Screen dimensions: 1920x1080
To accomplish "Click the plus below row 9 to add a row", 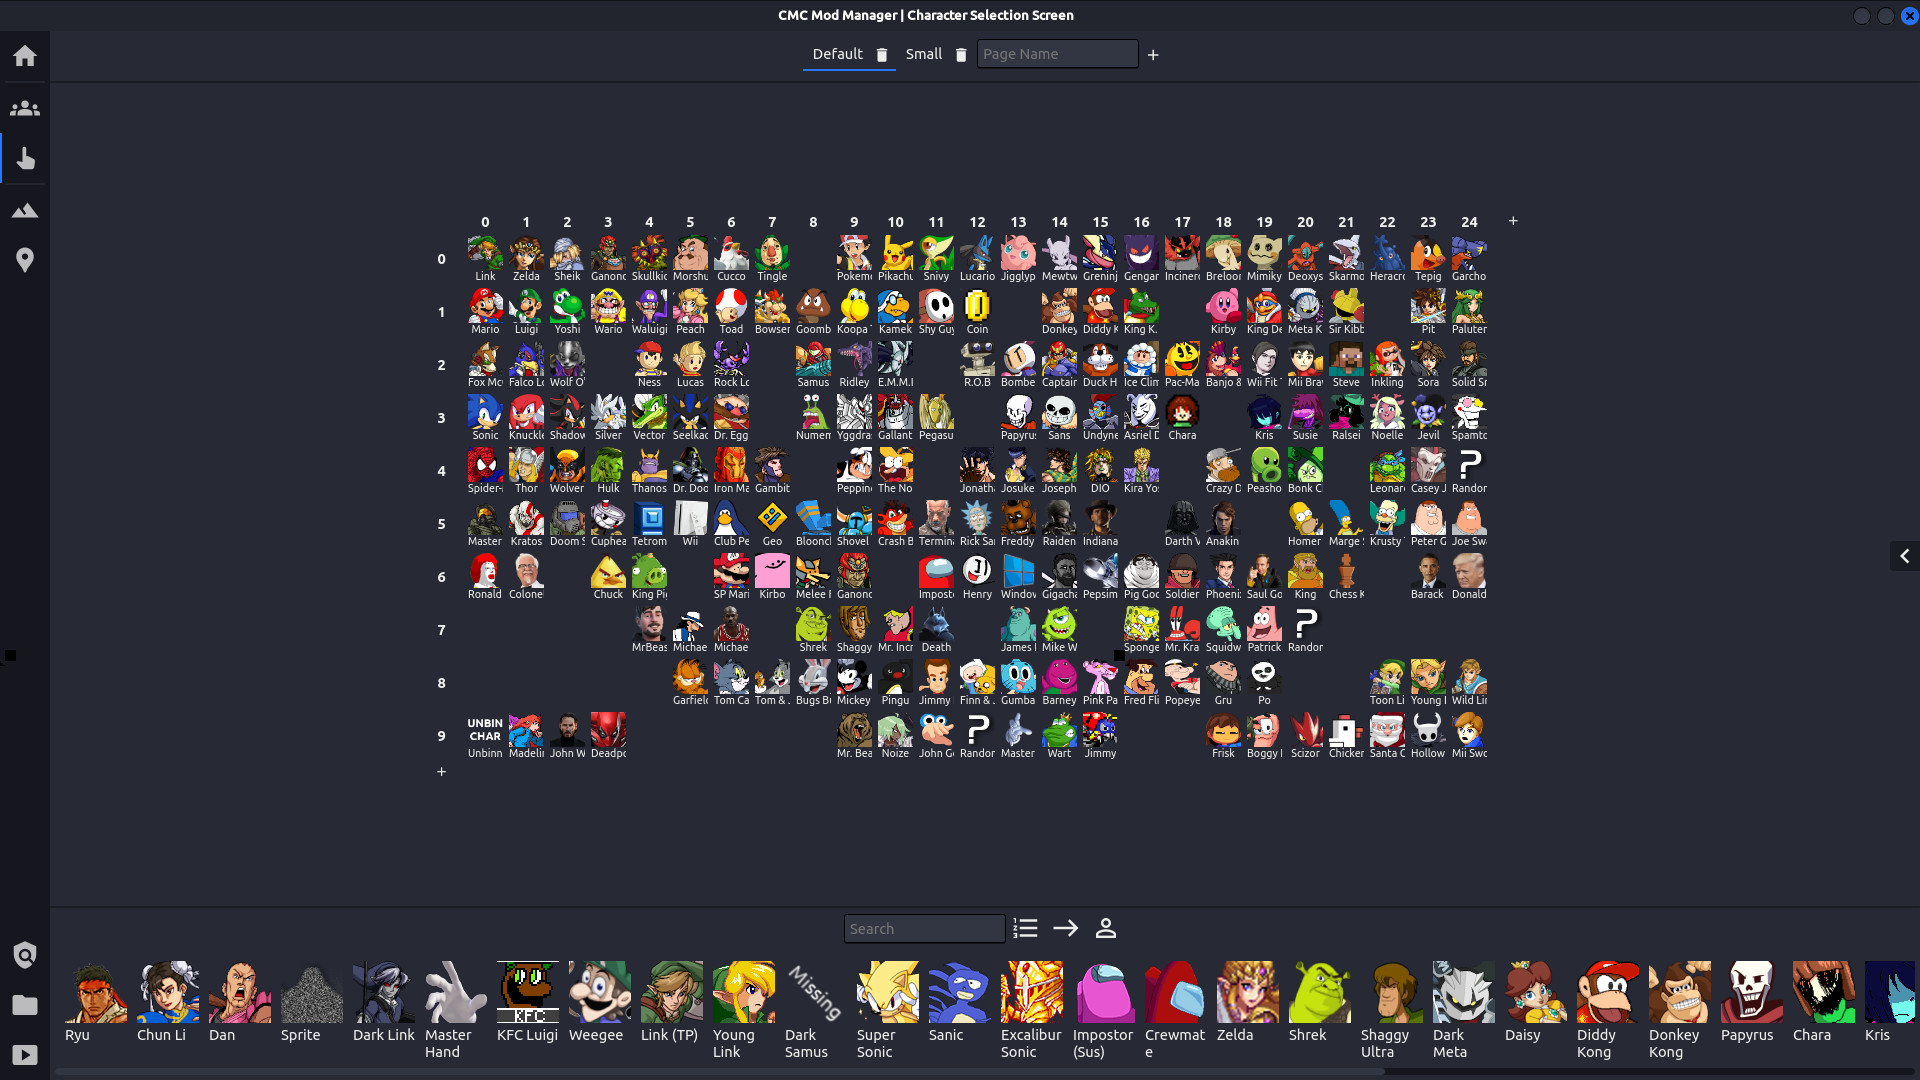I will pyautogui.click(x=441, y=771).
